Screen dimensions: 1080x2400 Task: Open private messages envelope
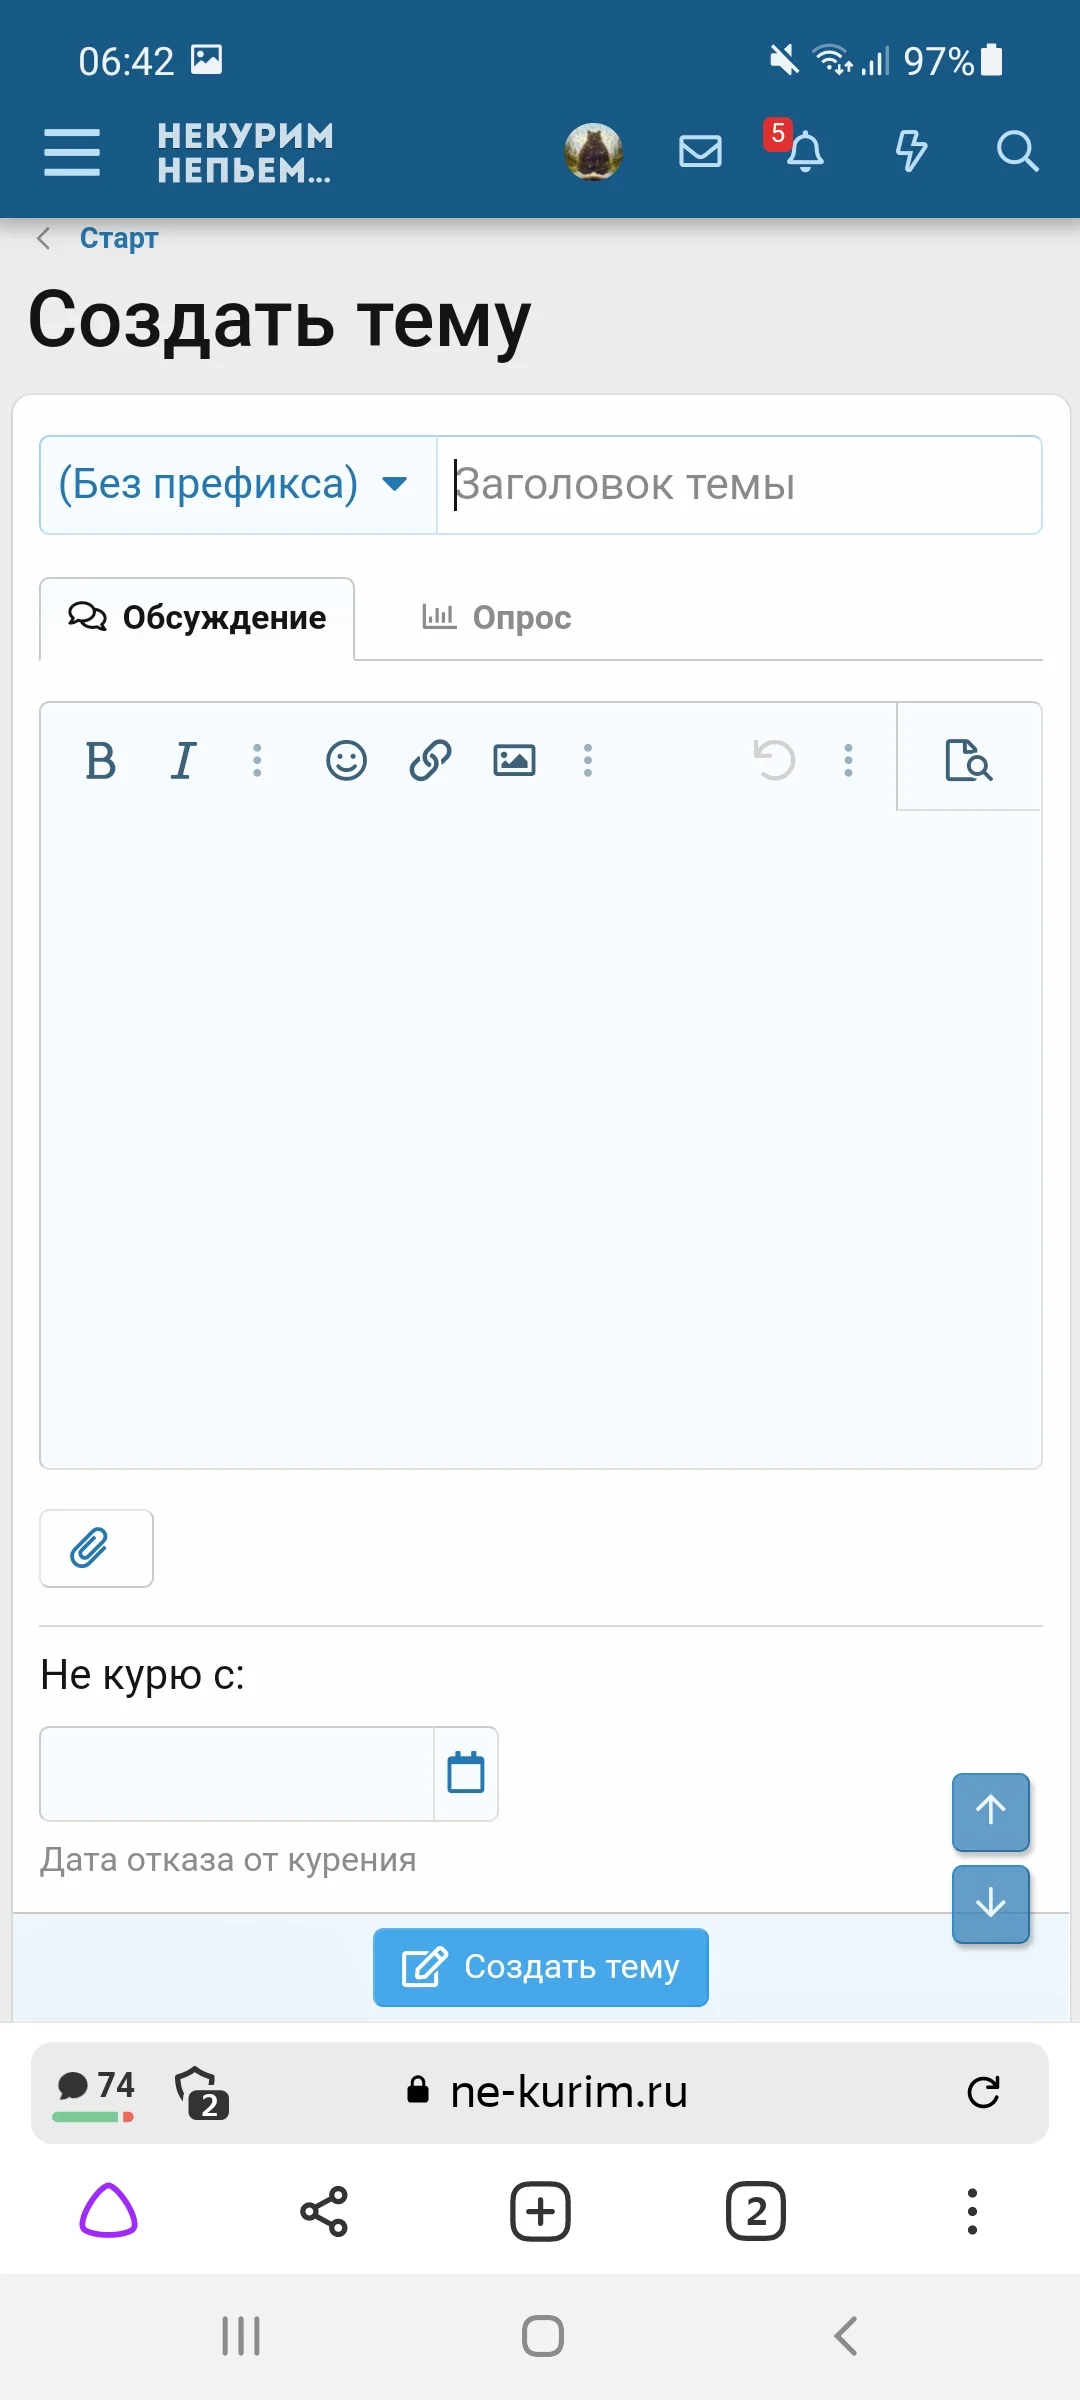[700, 152]
